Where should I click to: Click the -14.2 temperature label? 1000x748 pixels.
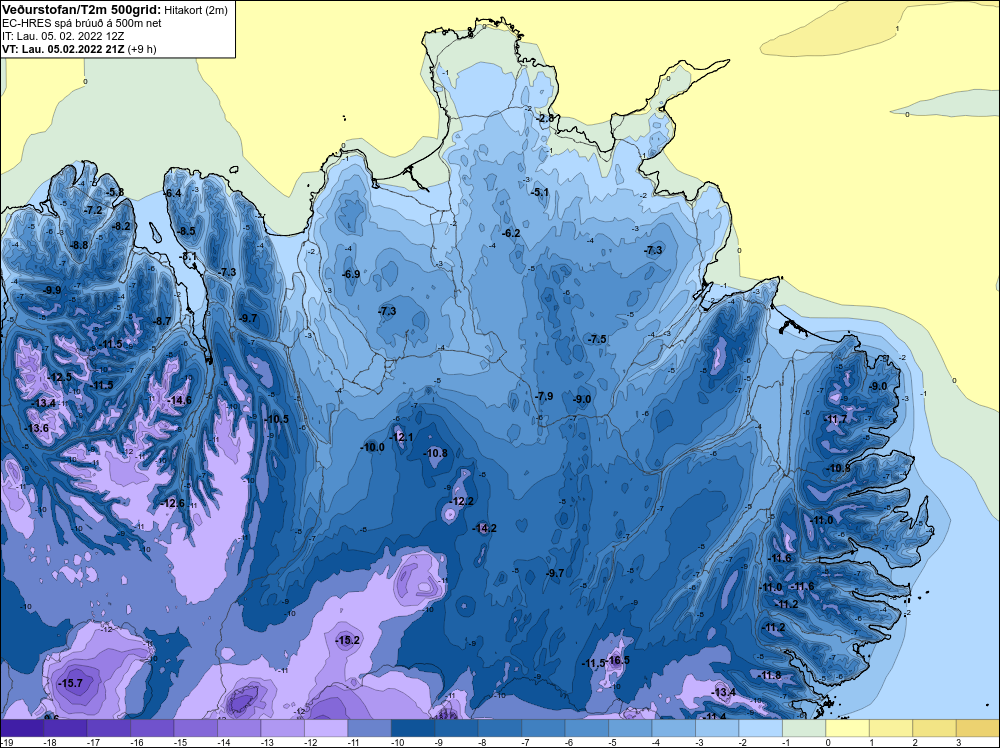click(484, 528)
